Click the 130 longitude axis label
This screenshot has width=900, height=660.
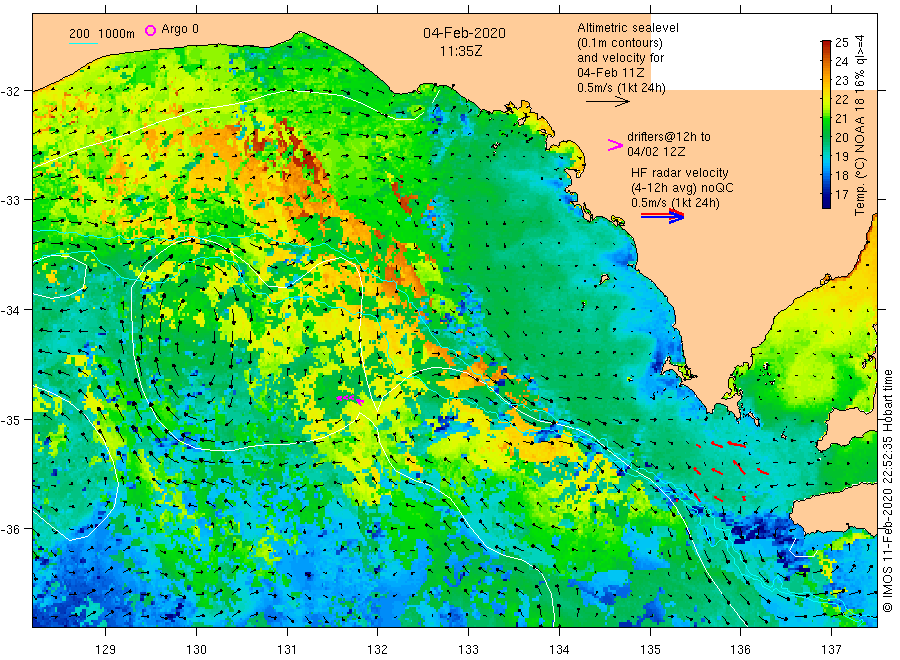click(196, 650)
